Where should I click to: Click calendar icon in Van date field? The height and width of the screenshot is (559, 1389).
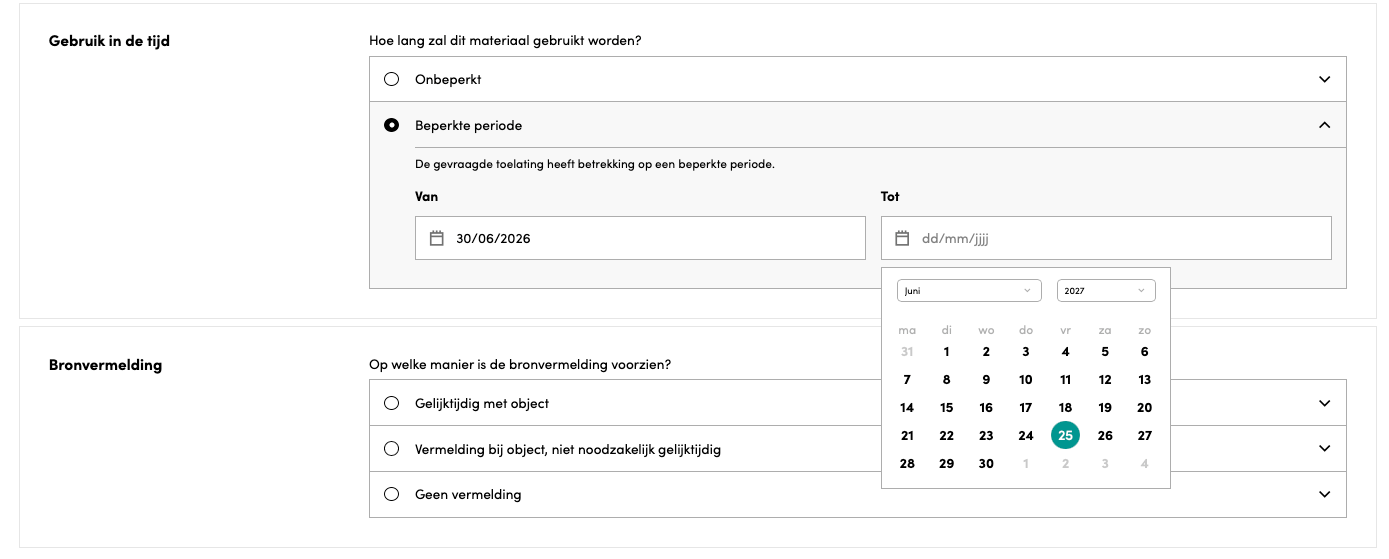pos(436,238)
